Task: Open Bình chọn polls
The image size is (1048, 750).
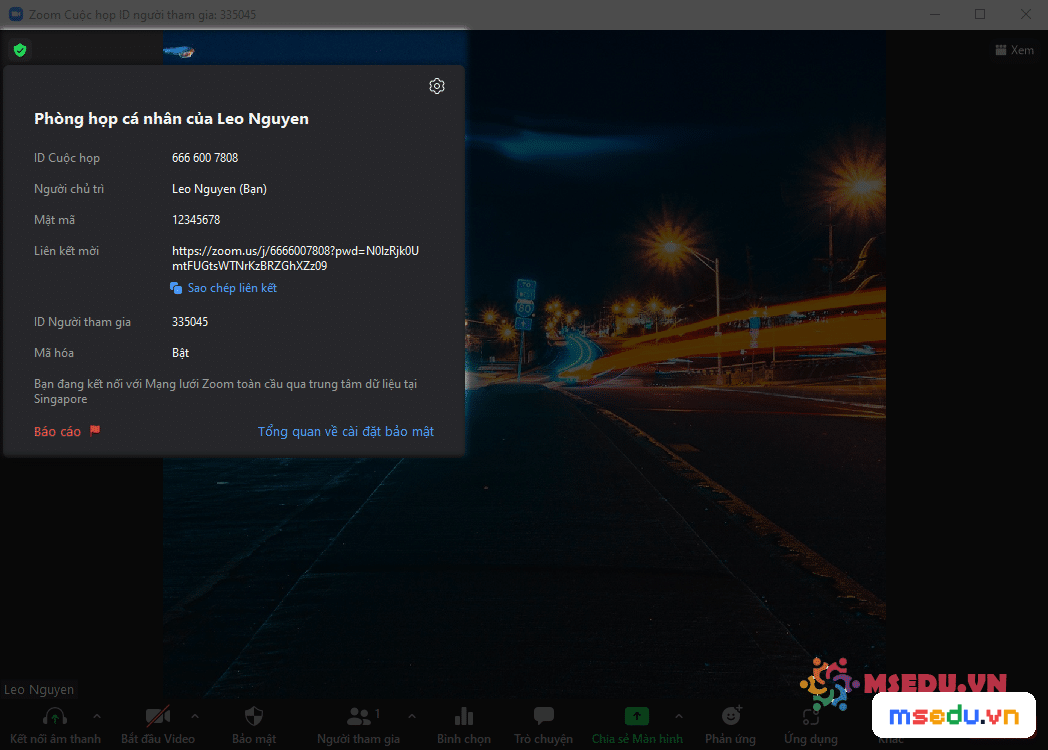Action: point(464,725)
